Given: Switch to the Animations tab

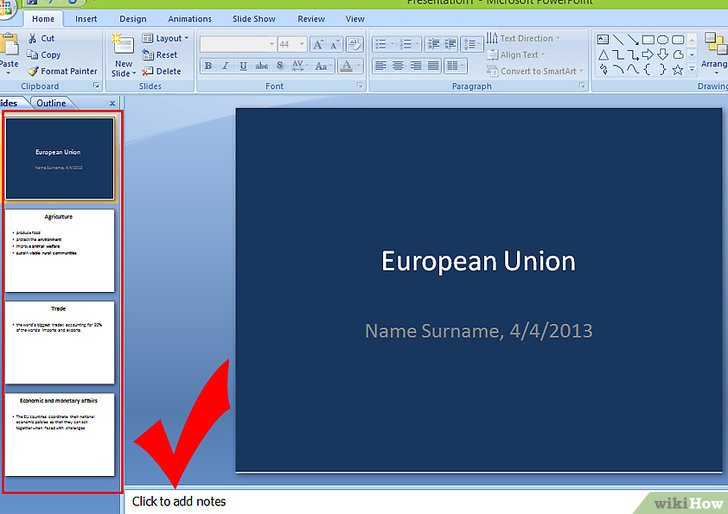Looking at the screenshot, I should (x=189, y=19).
